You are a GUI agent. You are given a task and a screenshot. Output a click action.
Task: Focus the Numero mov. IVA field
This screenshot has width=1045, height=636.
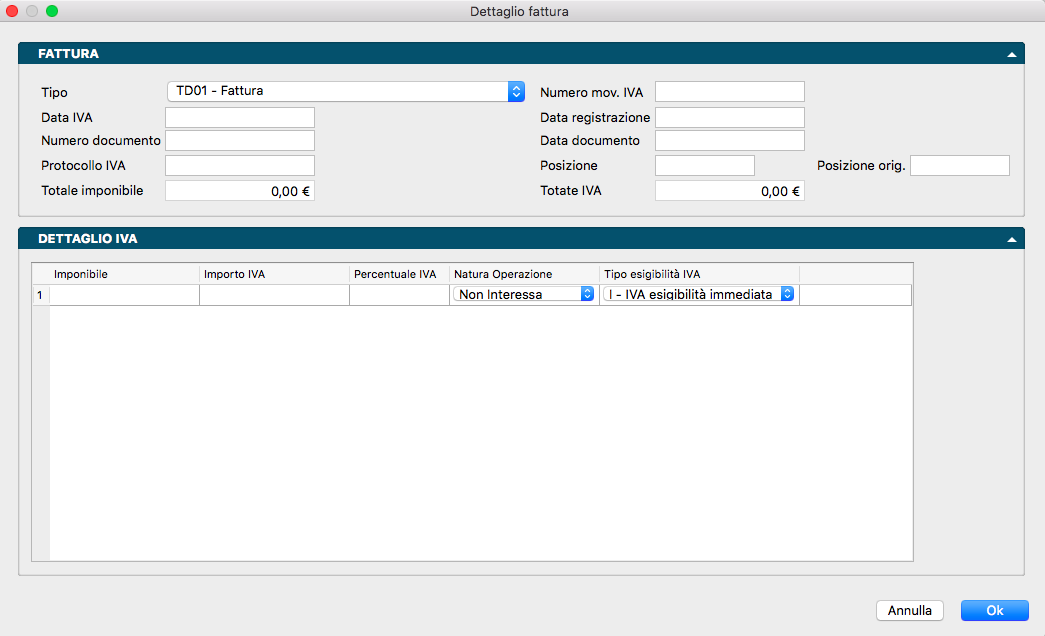coord(729,92)
